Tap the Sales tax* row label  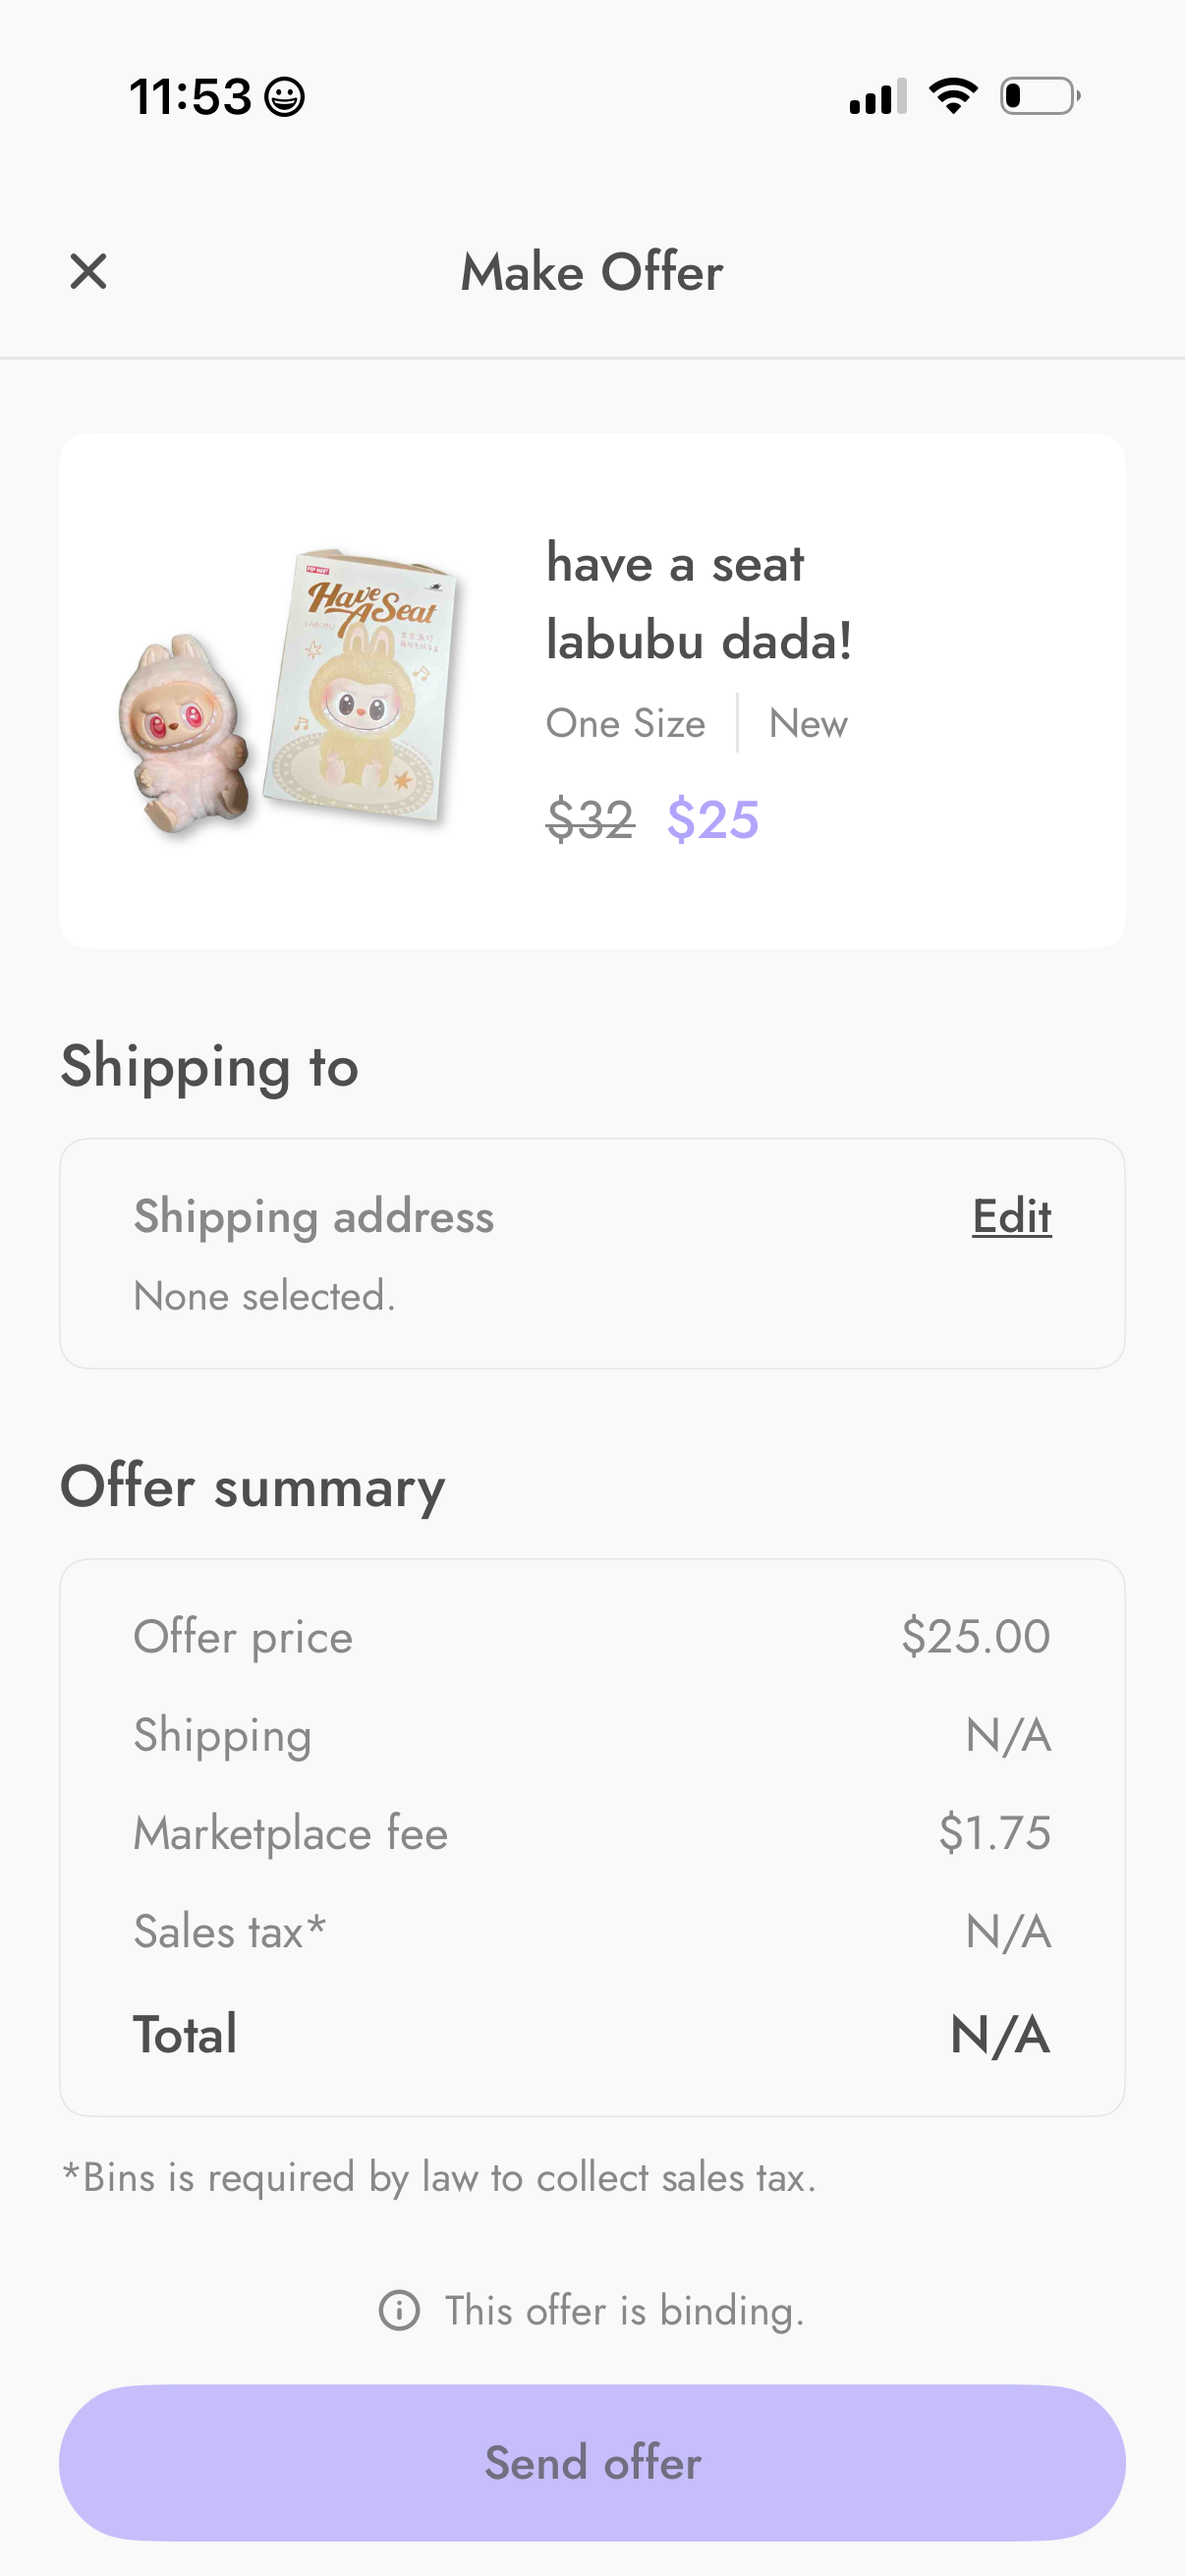click(230, 1931)
